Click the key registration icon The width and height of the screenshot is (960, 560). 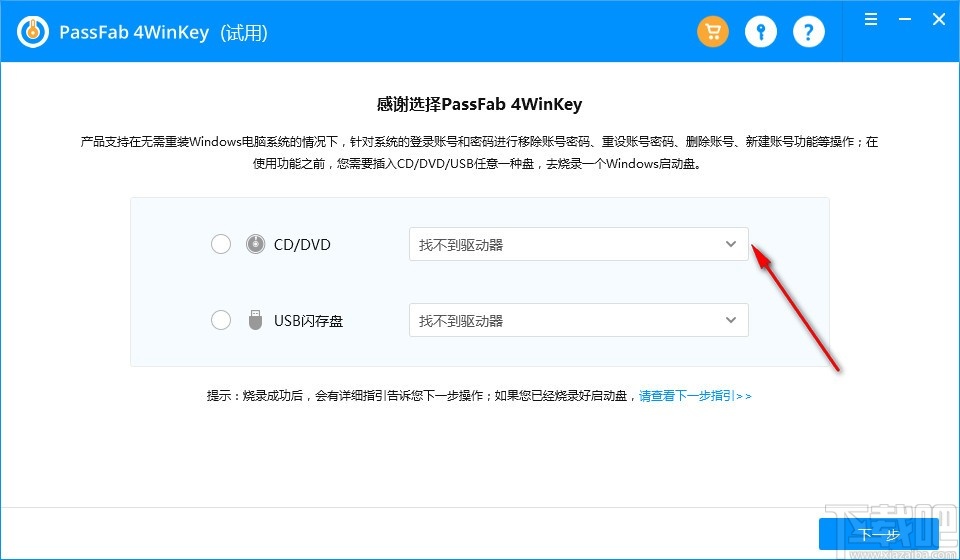(x=760, y=32)
